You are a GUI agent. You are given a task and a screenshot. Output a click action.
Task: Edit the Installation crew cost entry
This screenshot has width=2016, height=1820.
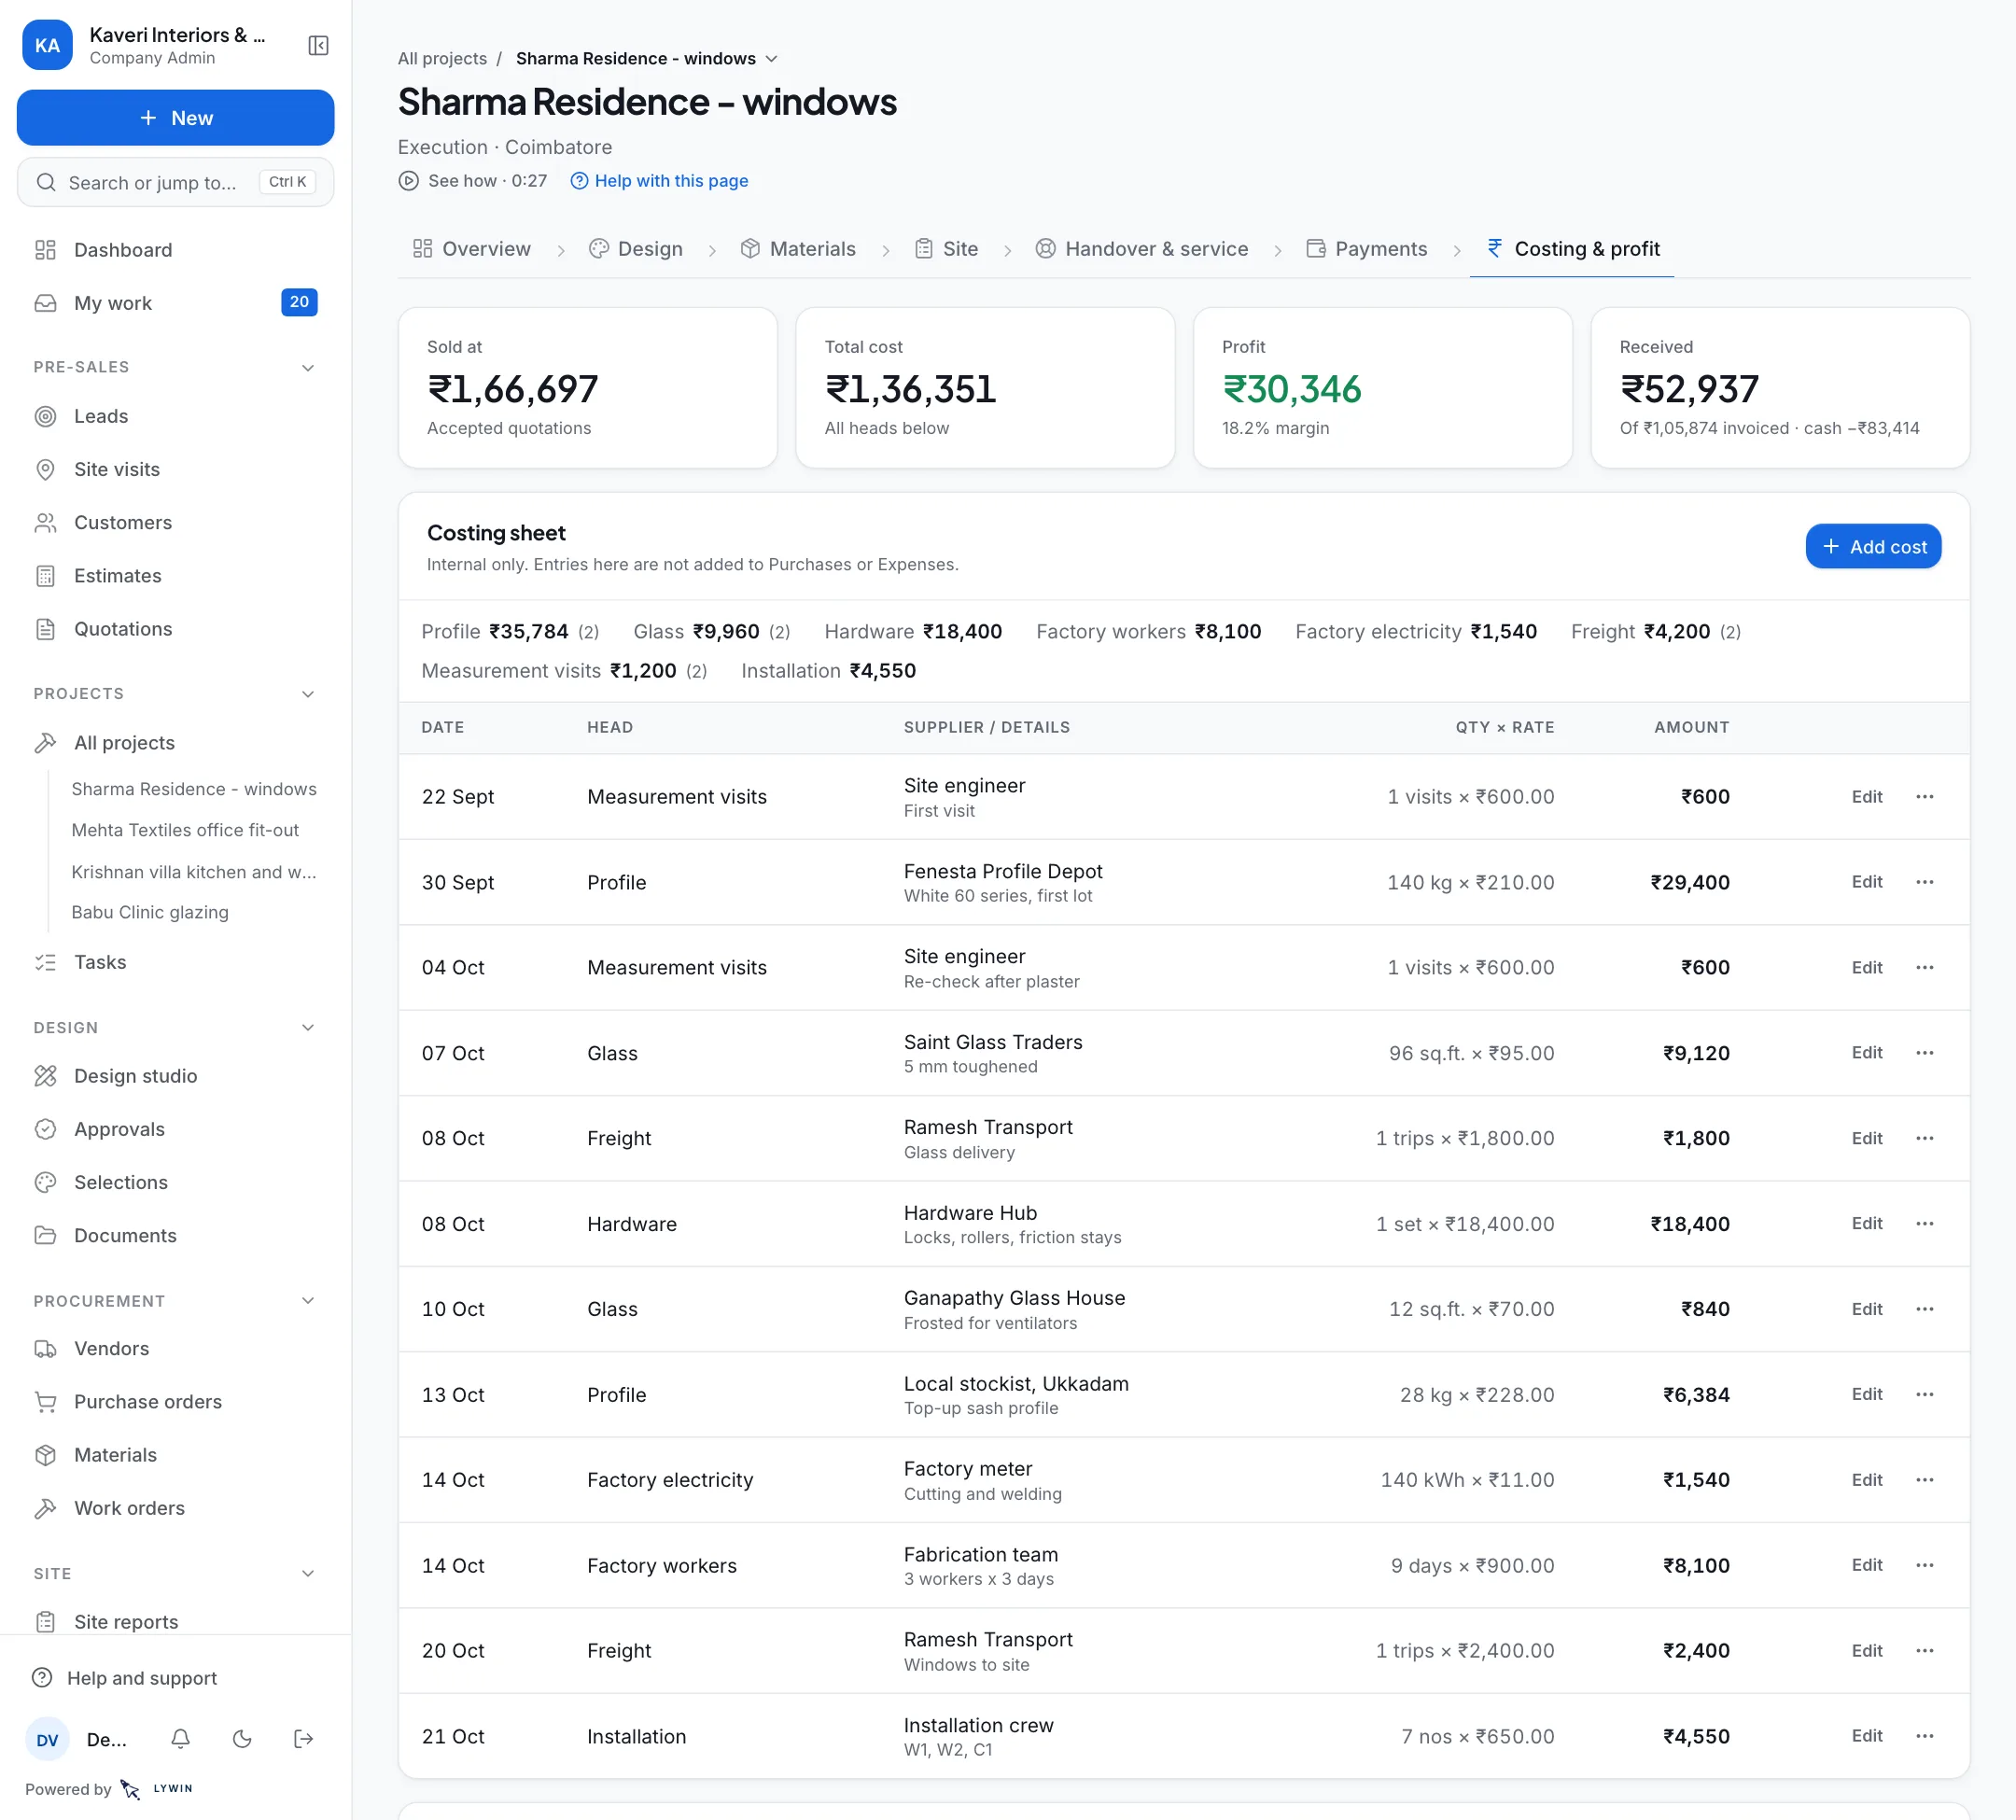1866,1736
